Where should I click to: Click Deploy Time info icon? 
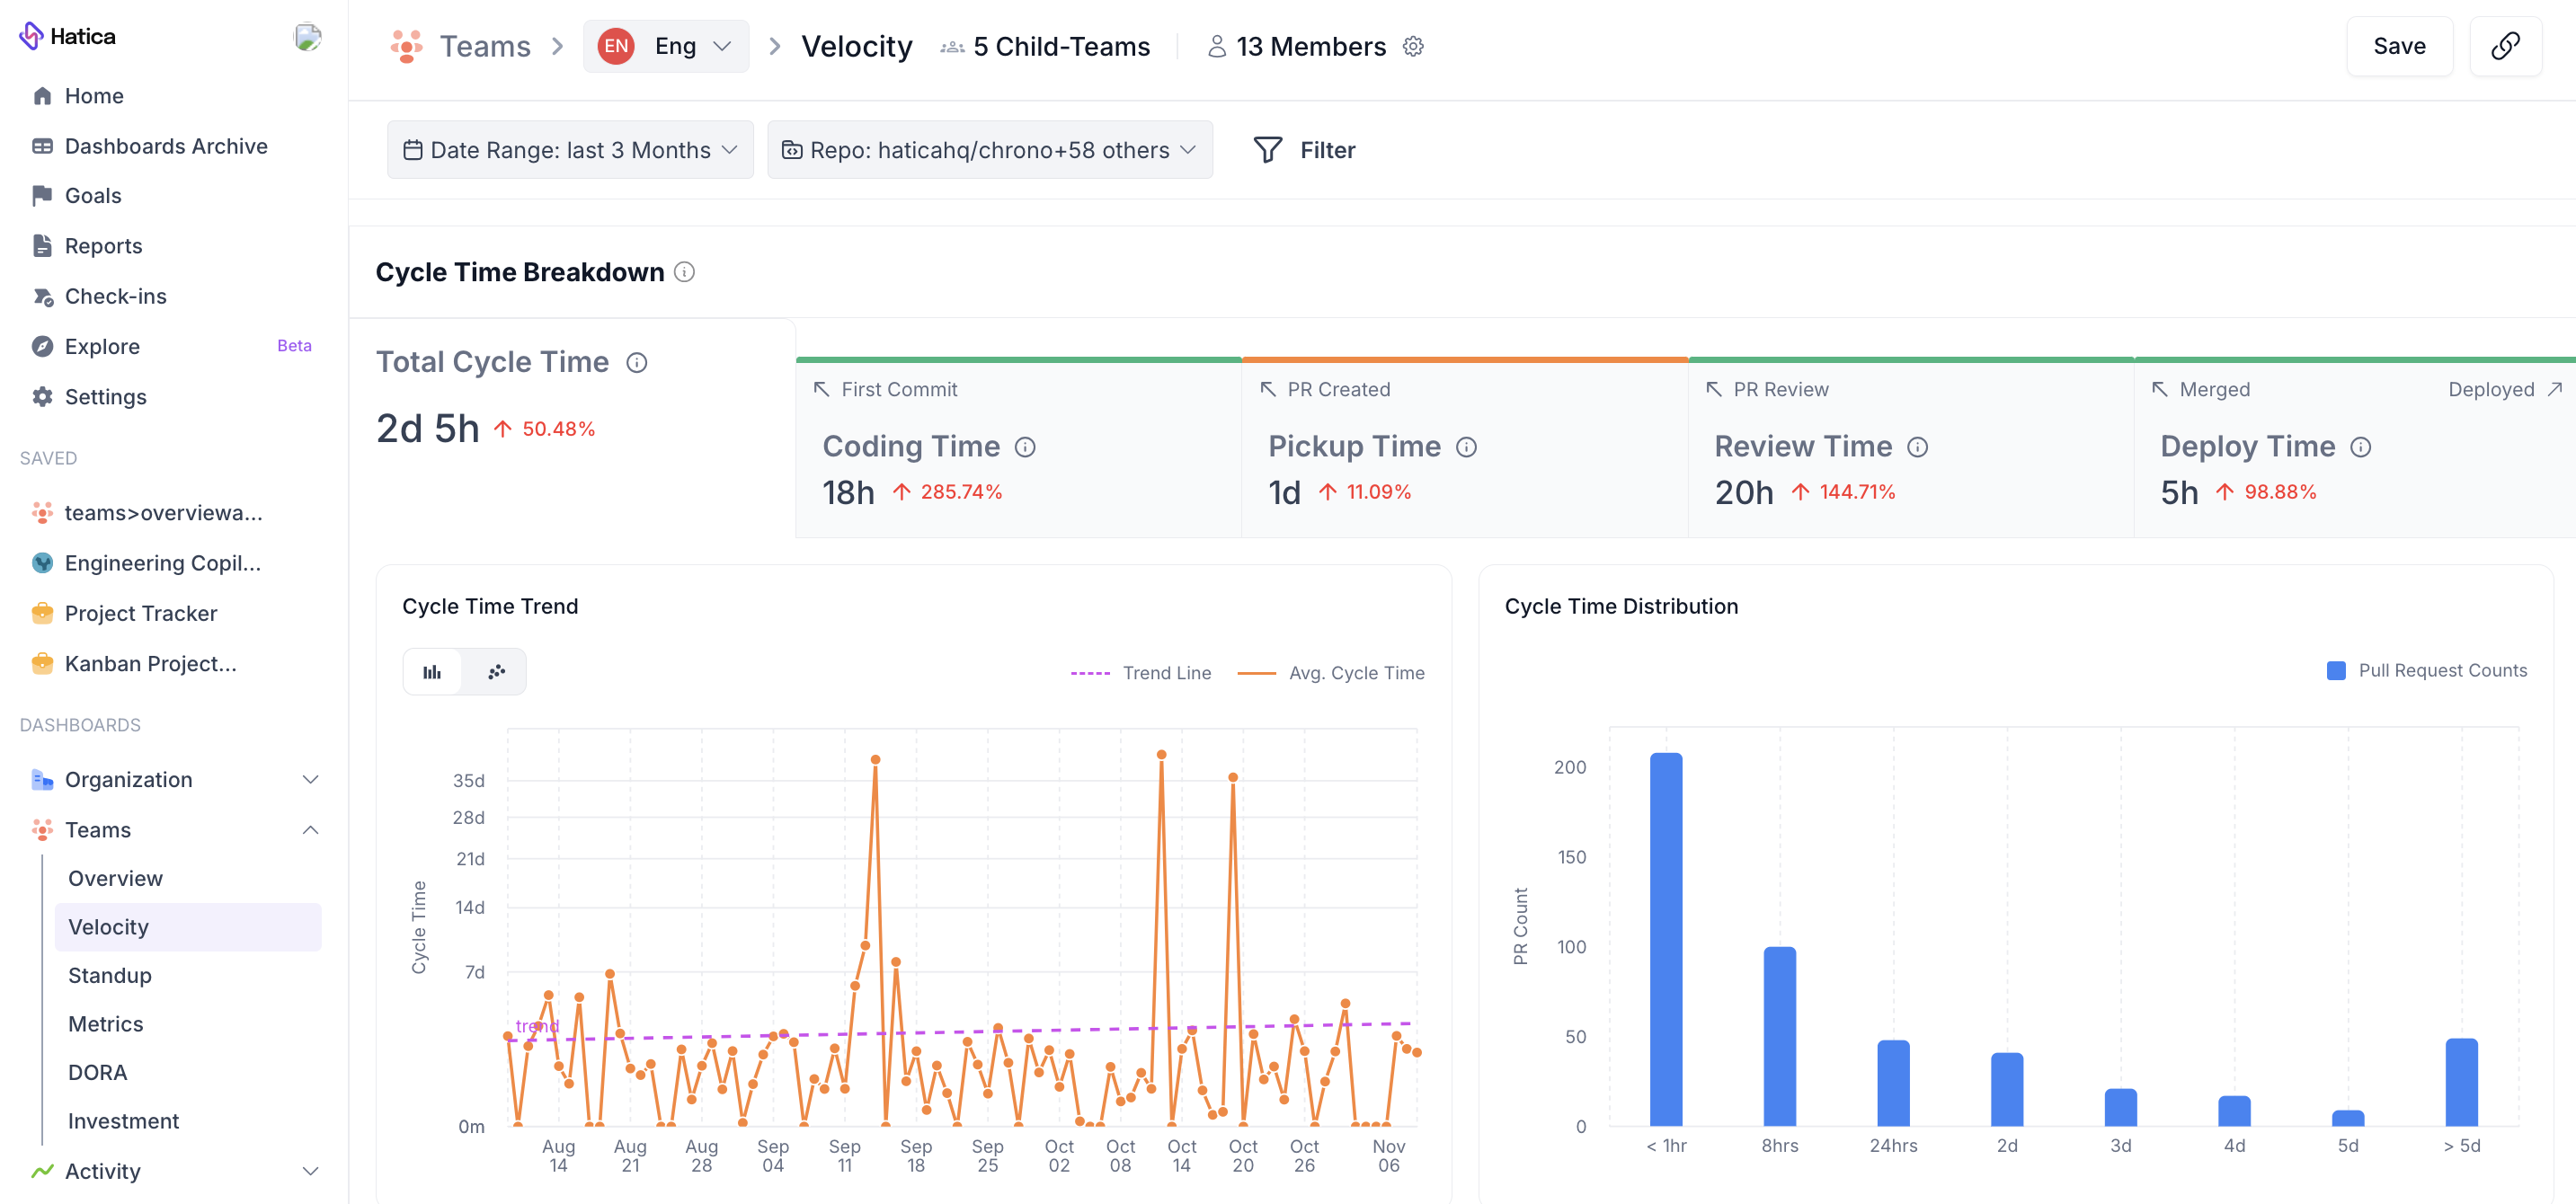coord(2360,447)
